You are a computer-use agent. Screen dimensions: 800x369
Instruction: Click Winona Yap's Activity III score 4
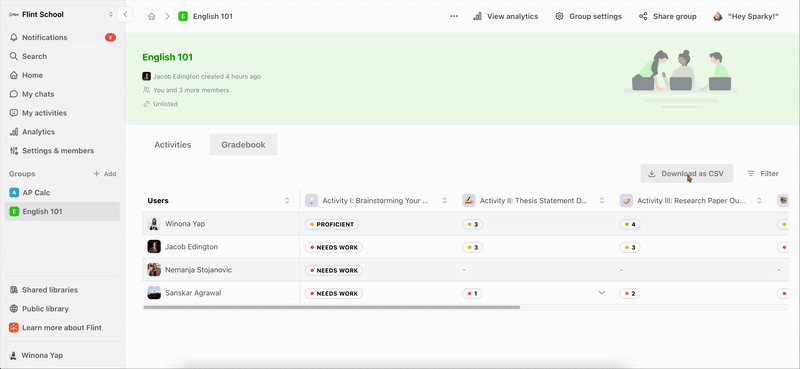pos(630,224)
